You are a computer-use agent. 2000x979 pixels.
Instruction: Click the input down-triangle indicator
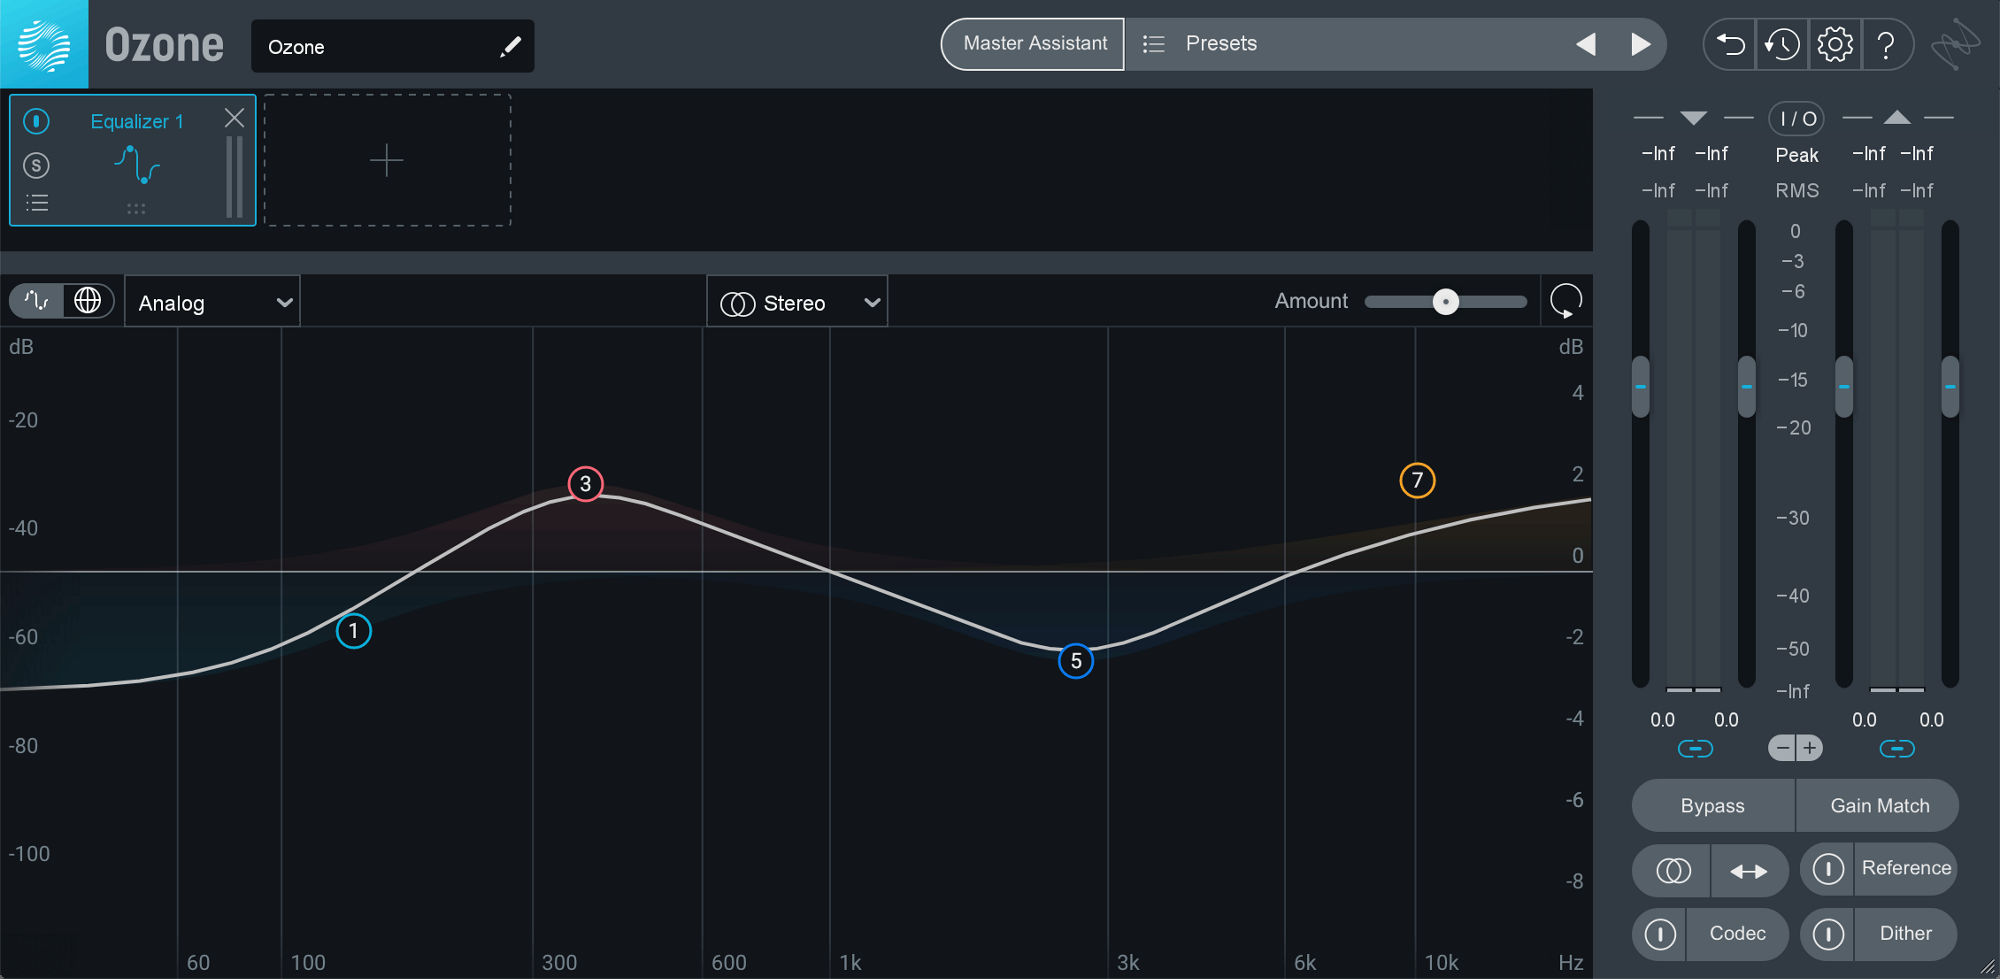1693,118
